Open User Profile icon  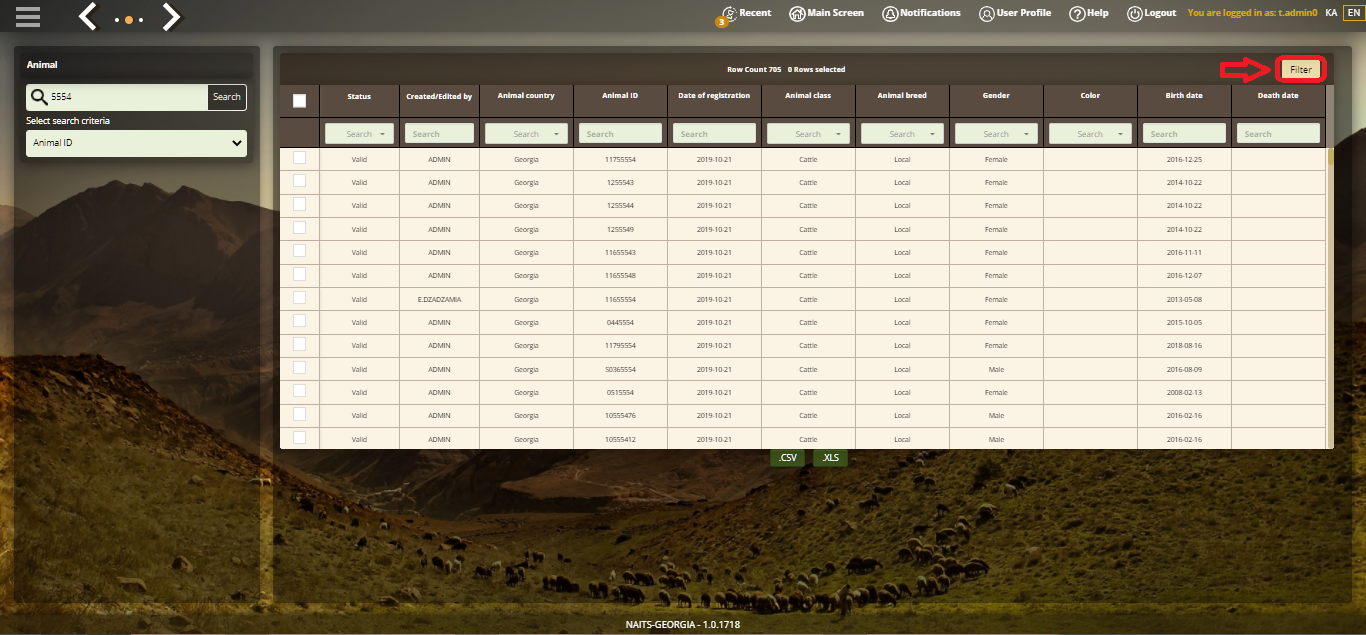(x=986, y=14)
